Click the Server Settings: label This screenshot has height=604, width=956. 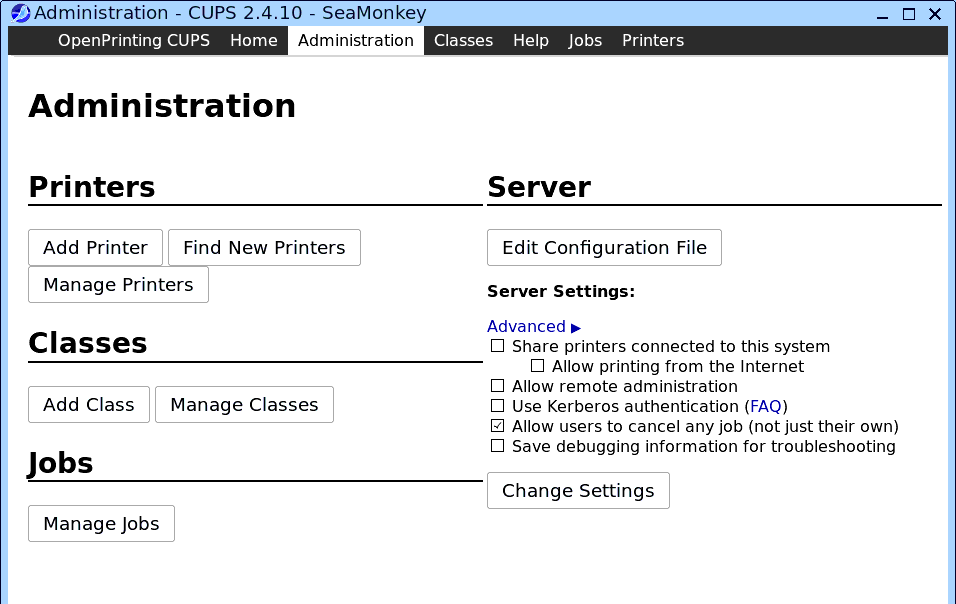point(561,291)
